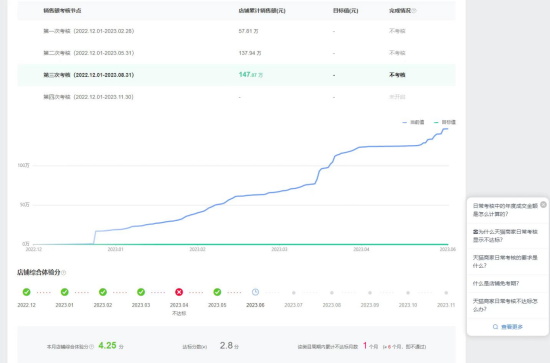
Task: Click the clock icon for 2023.06
Action: click(255, 292)
